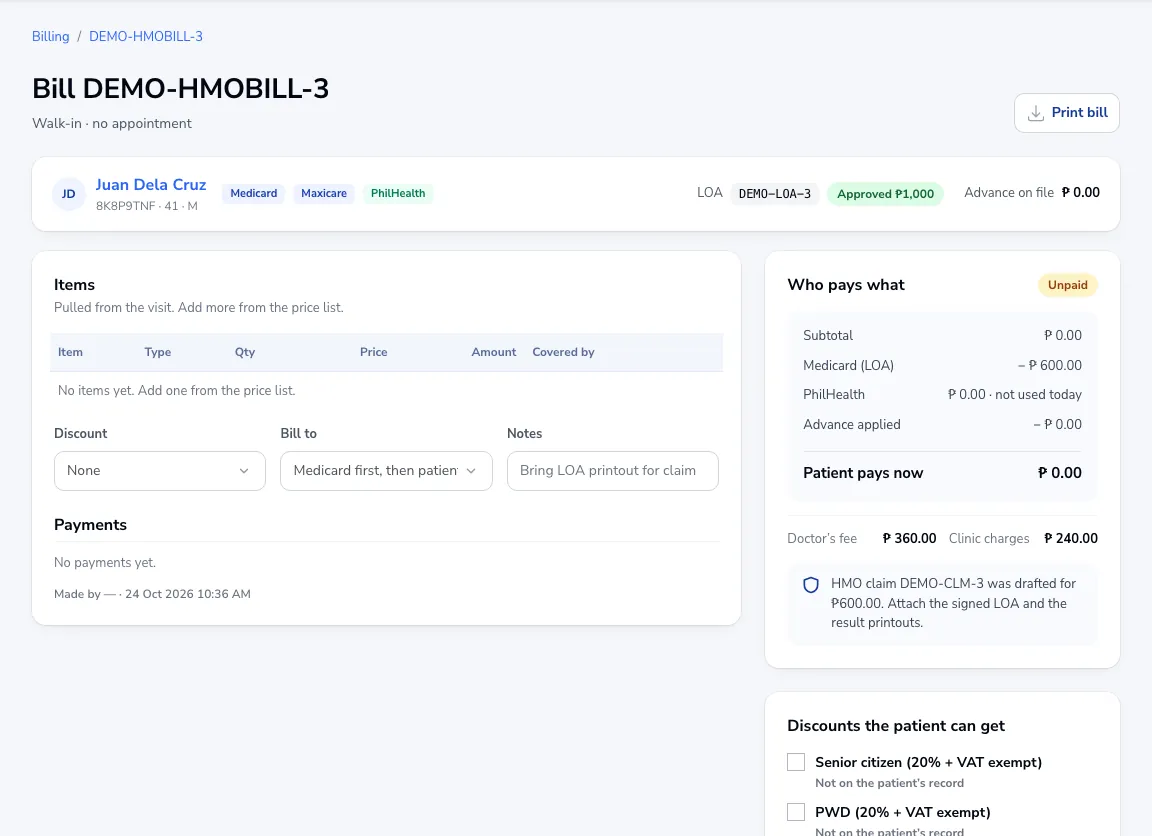The height and width of the screenshot is (836, 1152).
Task: Click the PhilHealth tag
Action: pos(398,193)
